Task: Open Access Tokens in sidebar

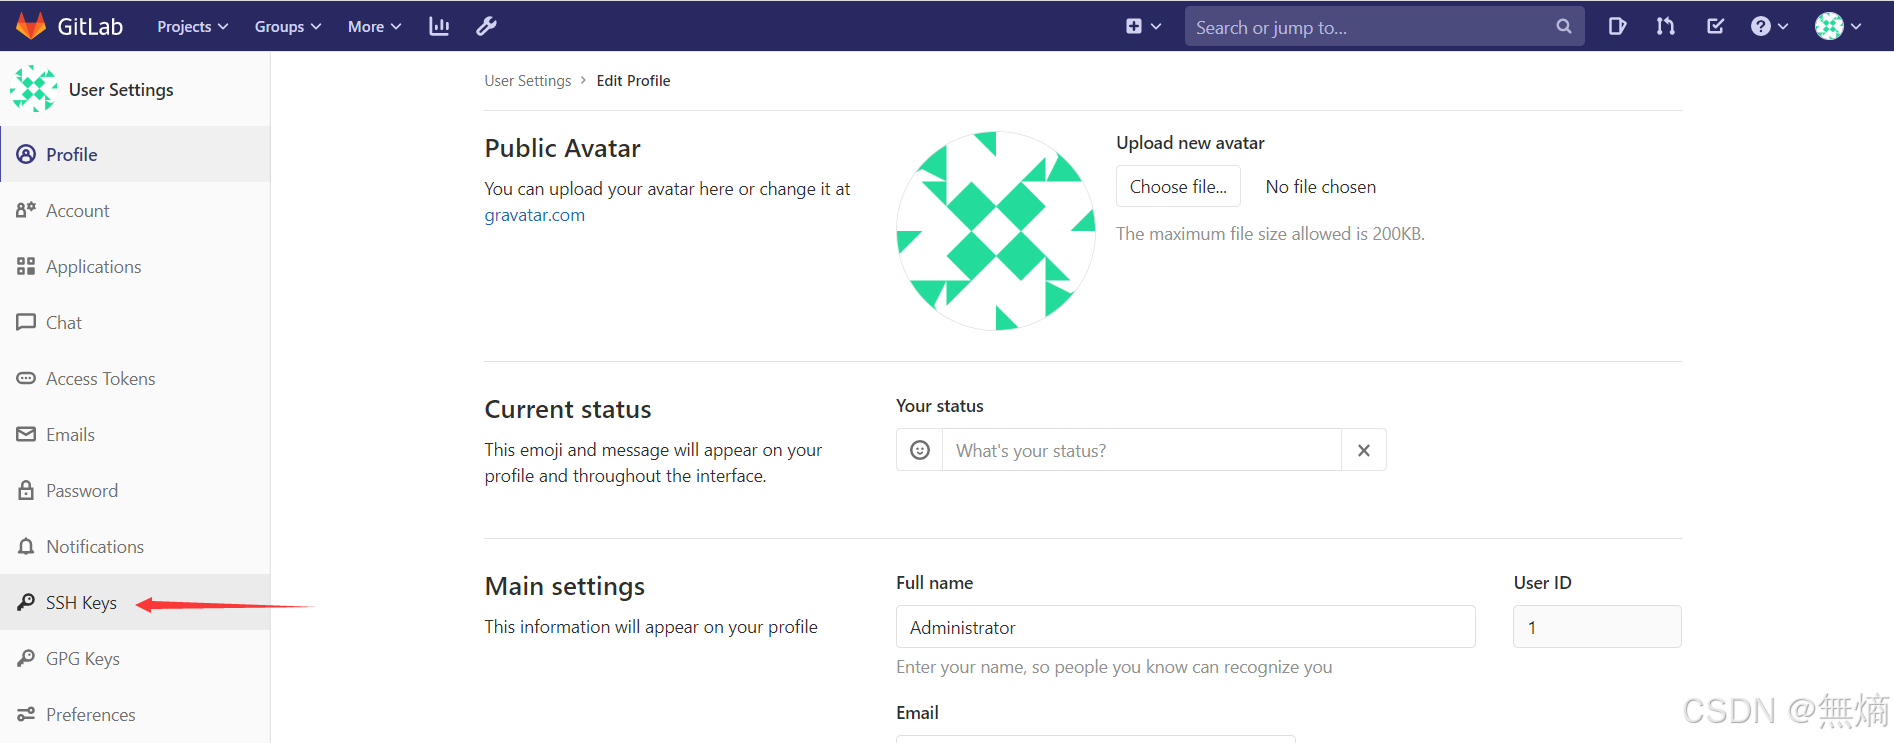Action: pos(135,378)
